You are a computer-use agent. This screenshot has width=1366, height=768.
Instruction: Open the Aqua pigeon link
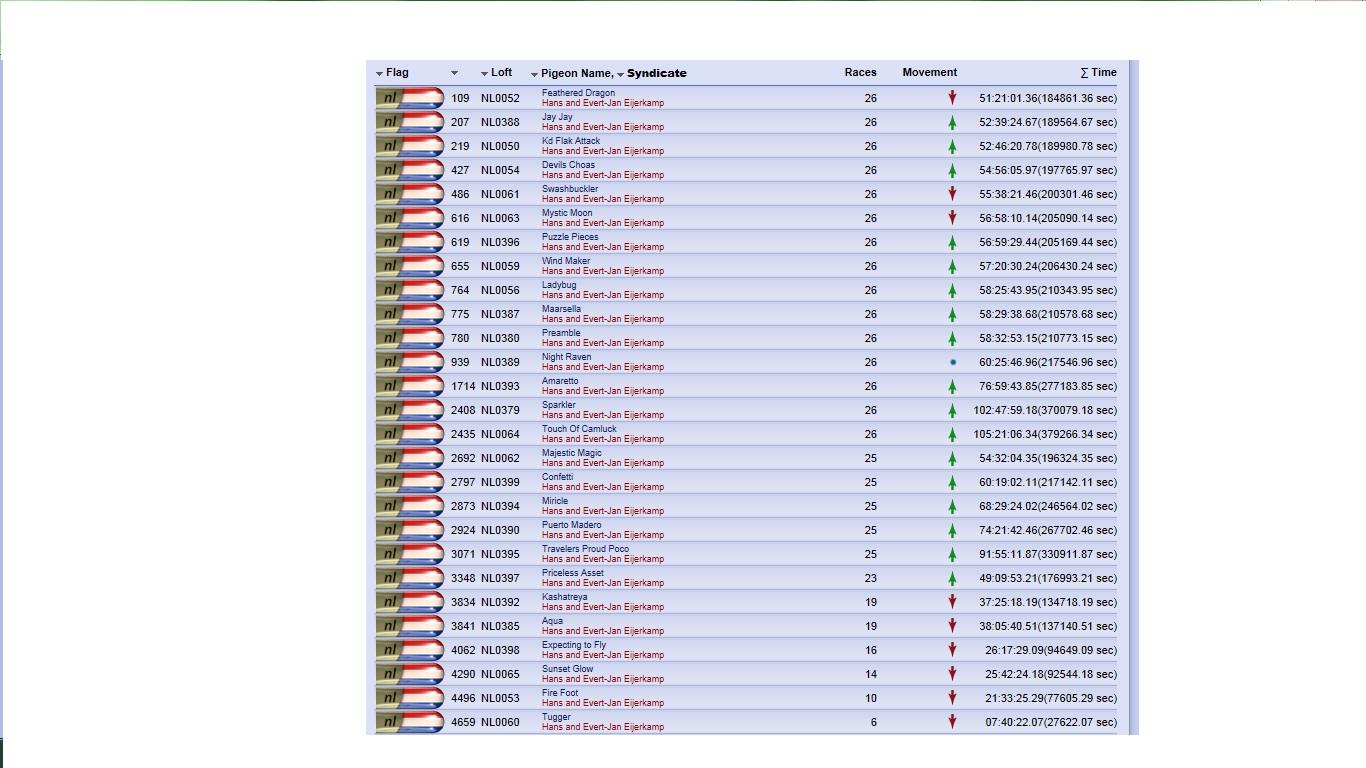coord(552,621)
